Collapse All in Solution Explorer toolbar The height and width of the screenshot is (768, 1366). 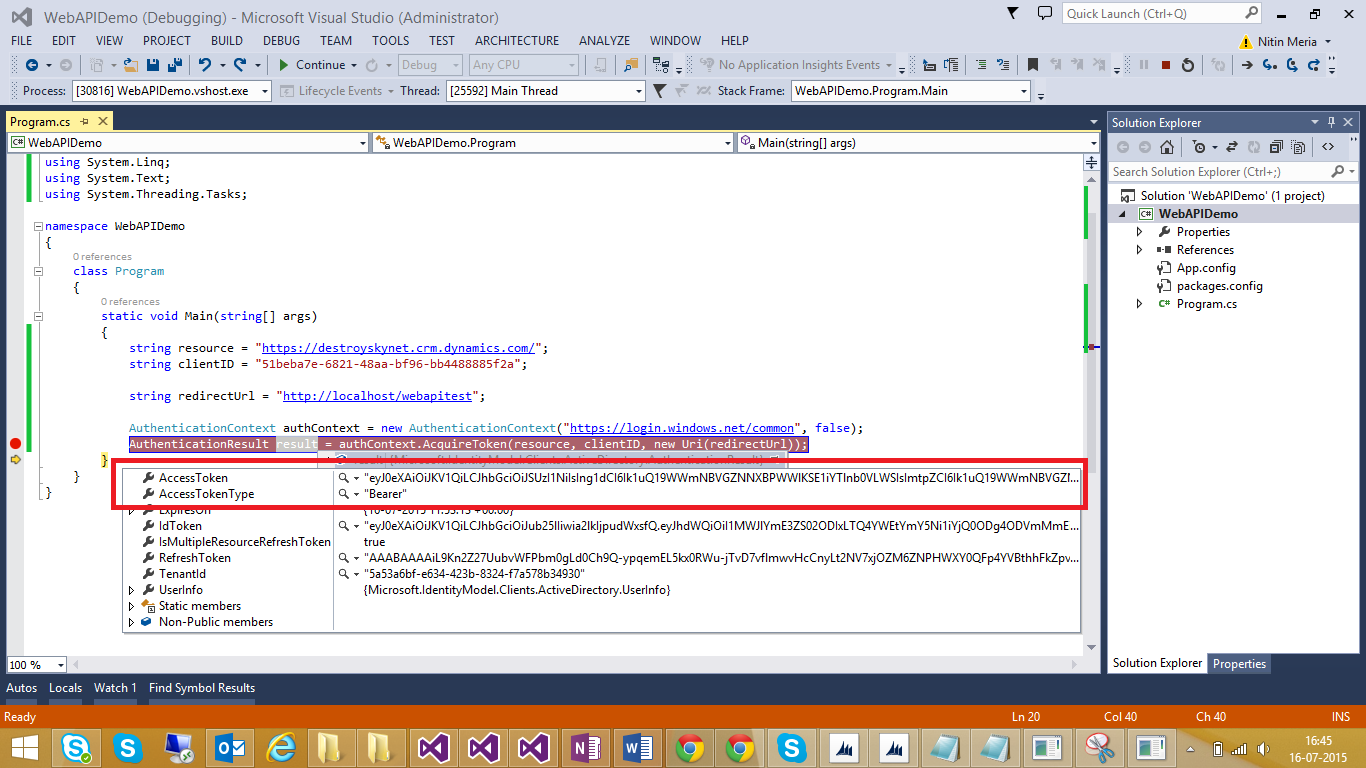(x=1276, y=147)
